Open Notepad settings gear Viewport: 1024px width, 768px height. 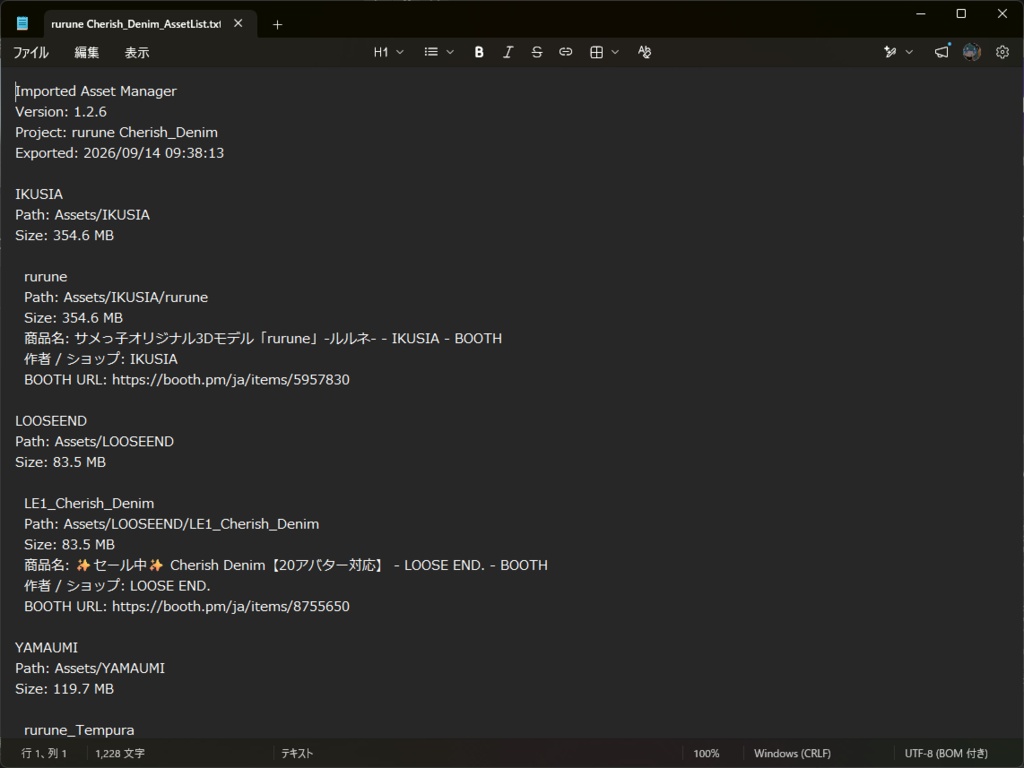[1002, 52]
